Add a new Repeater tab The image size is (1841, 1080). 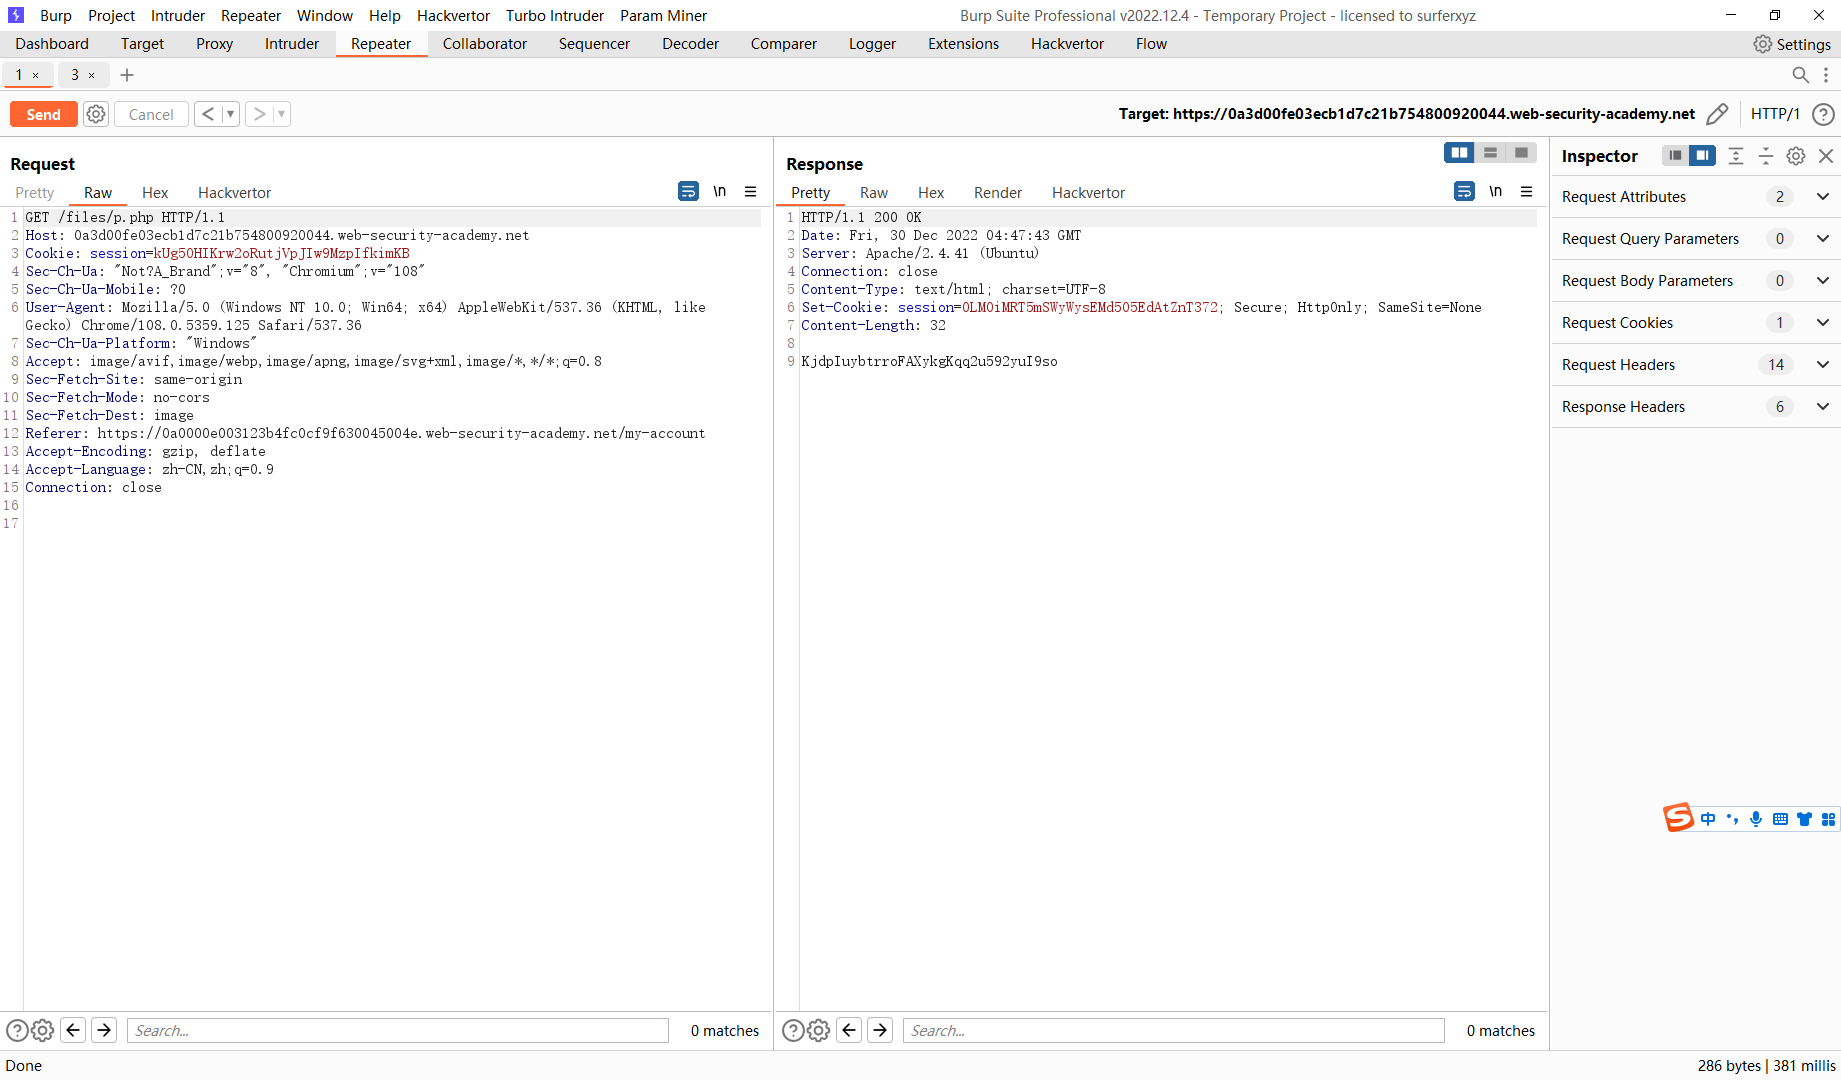pos(127,75)
